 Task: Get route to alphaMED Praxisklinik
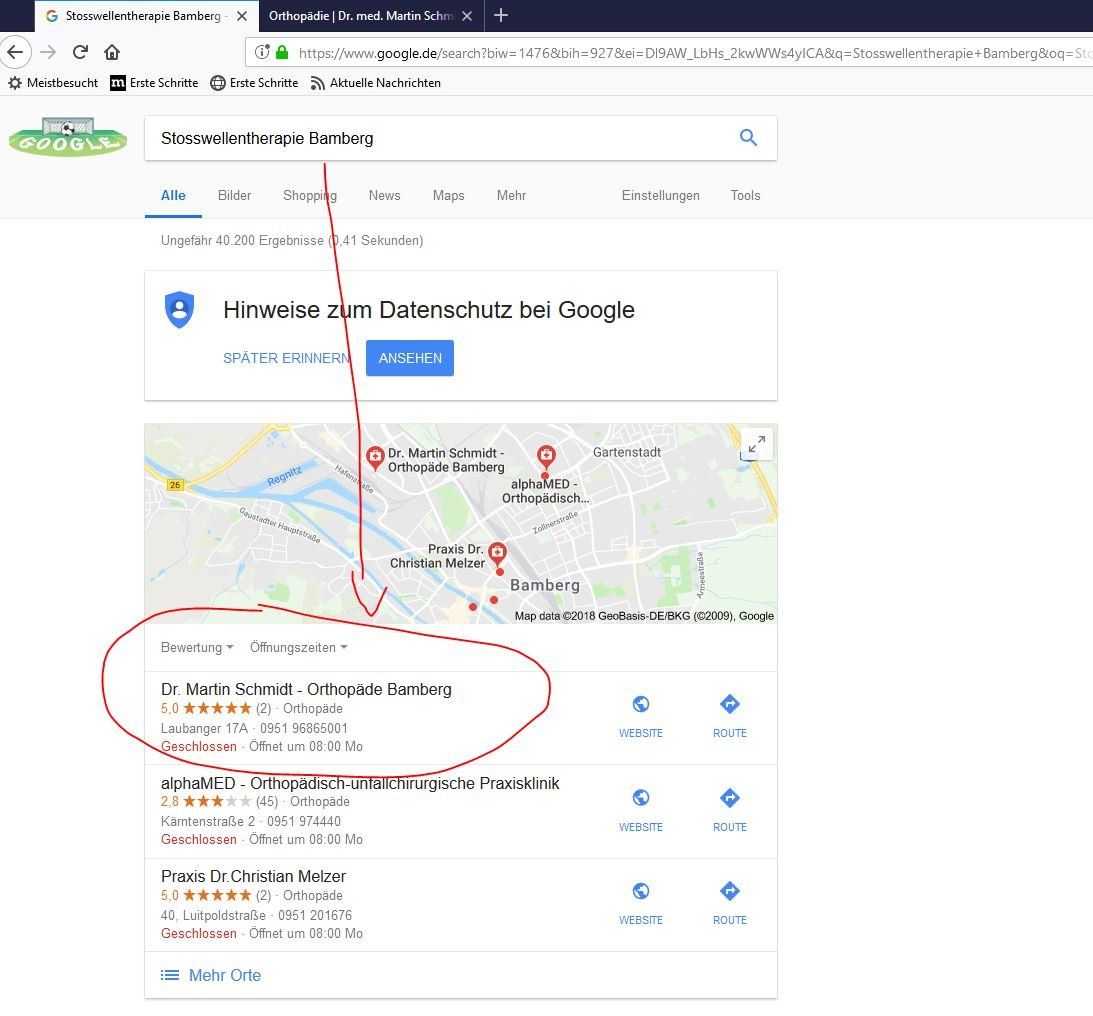(x=730, y=810)
